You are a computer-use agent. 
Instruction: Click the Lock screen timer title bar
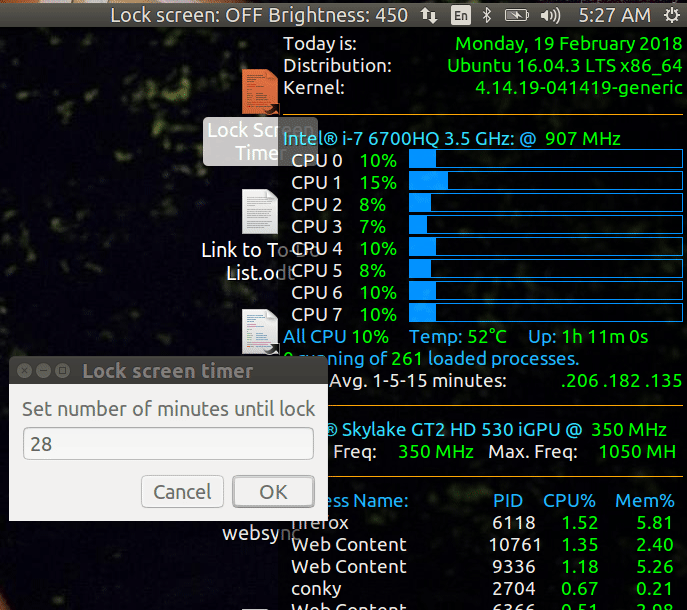click(168, 371)
